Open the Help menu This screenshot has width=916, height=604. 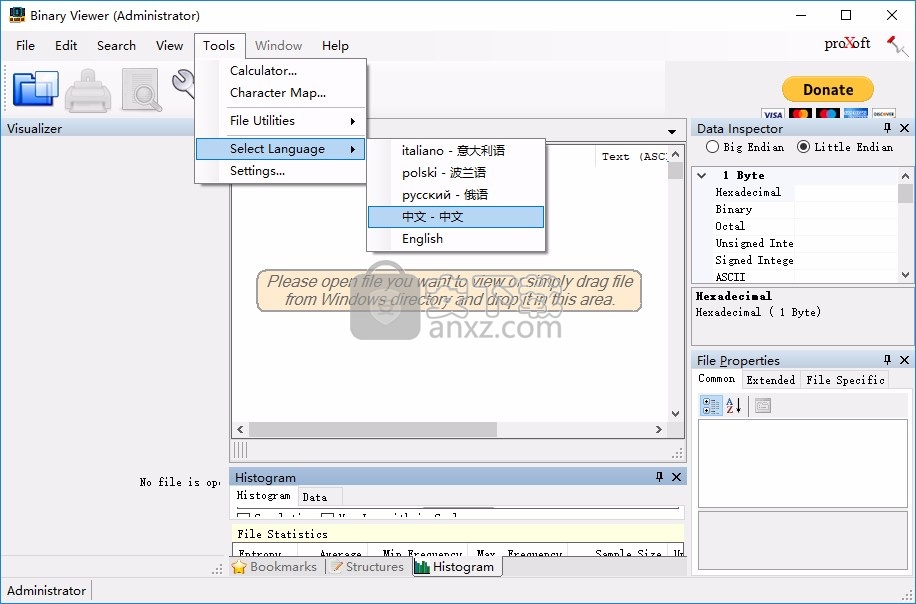(335, 46)
